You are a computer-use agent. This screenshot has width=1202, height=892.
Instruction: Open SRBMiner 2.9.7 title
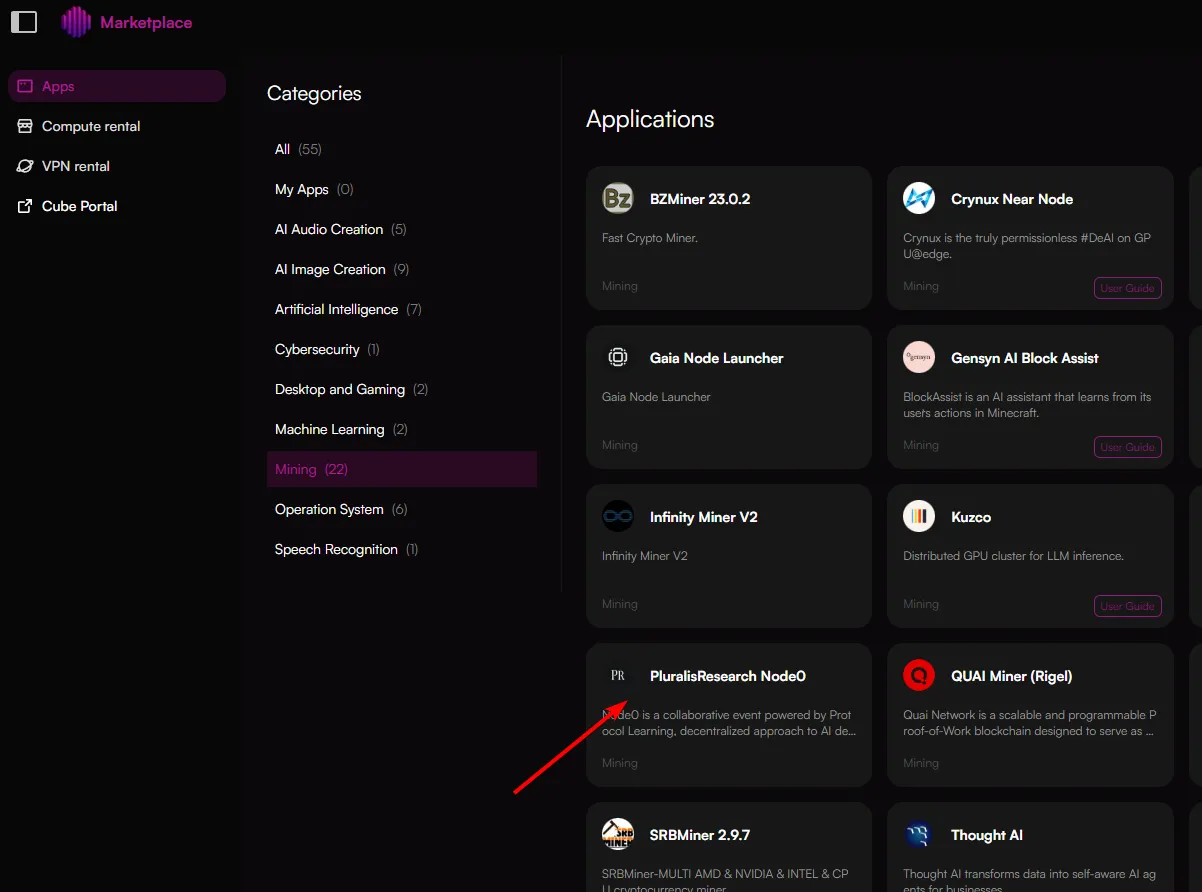click(700, 835)
